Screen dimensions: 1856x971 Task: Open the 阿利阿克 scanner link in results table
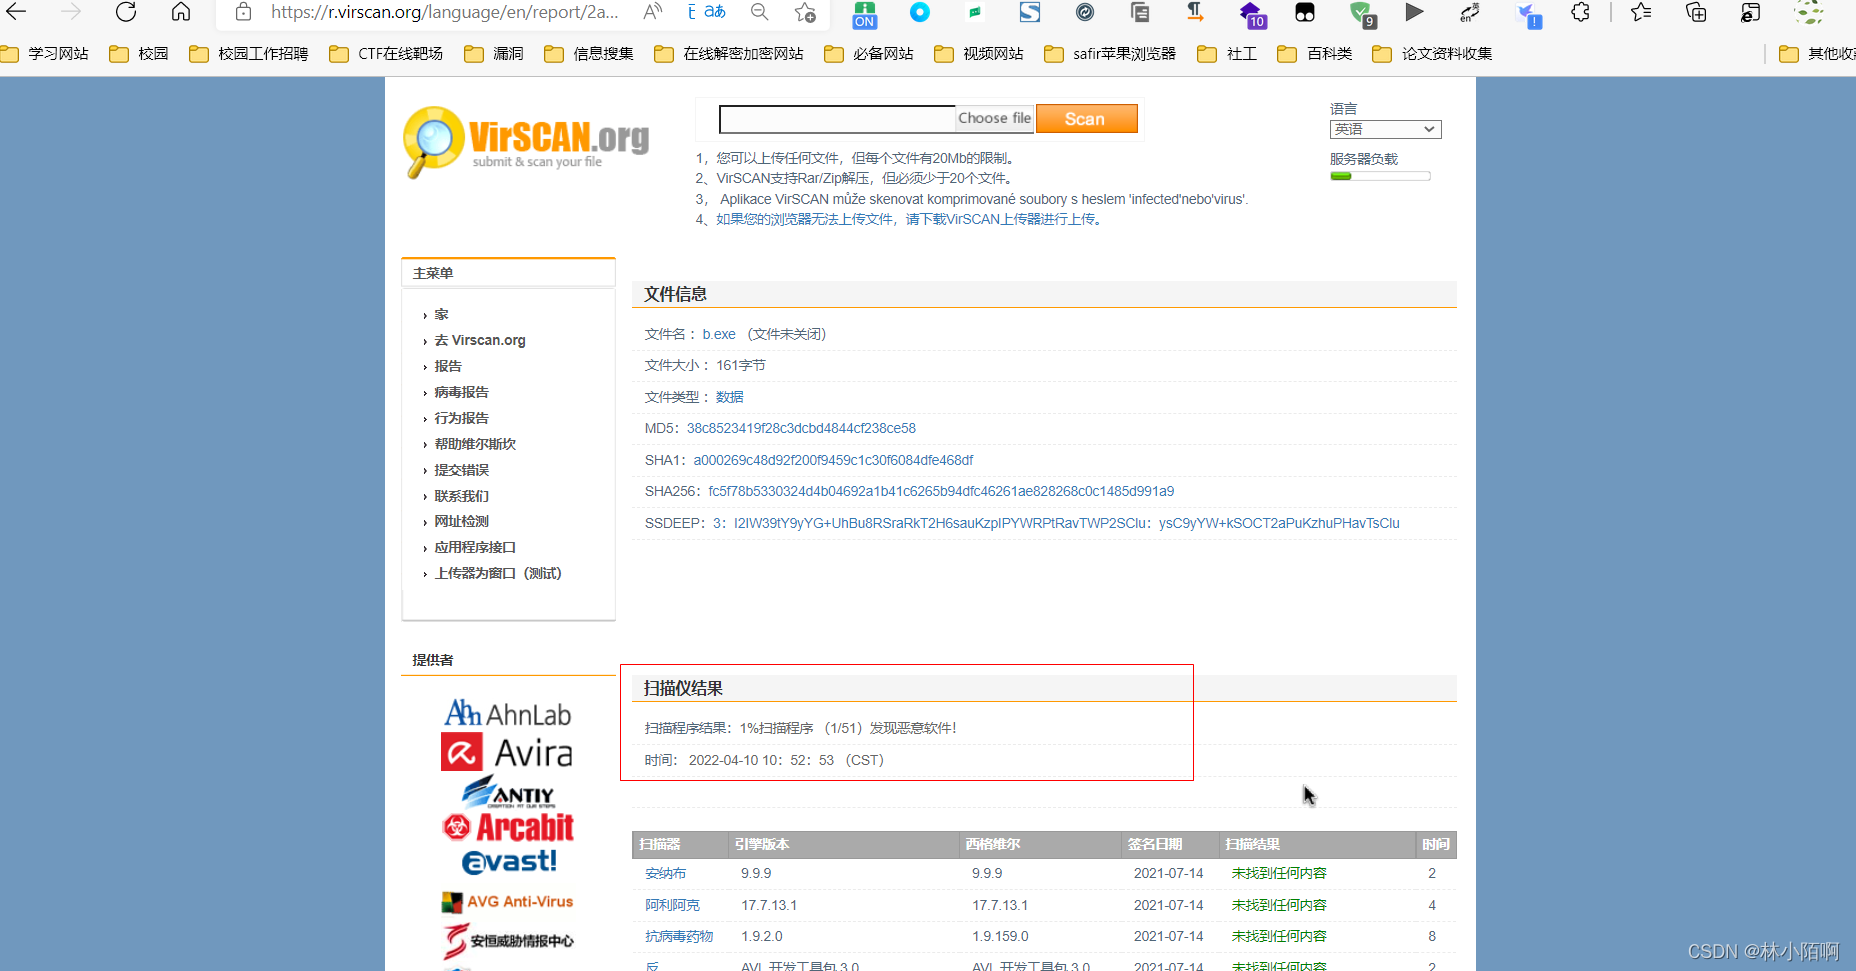point(672,905)
